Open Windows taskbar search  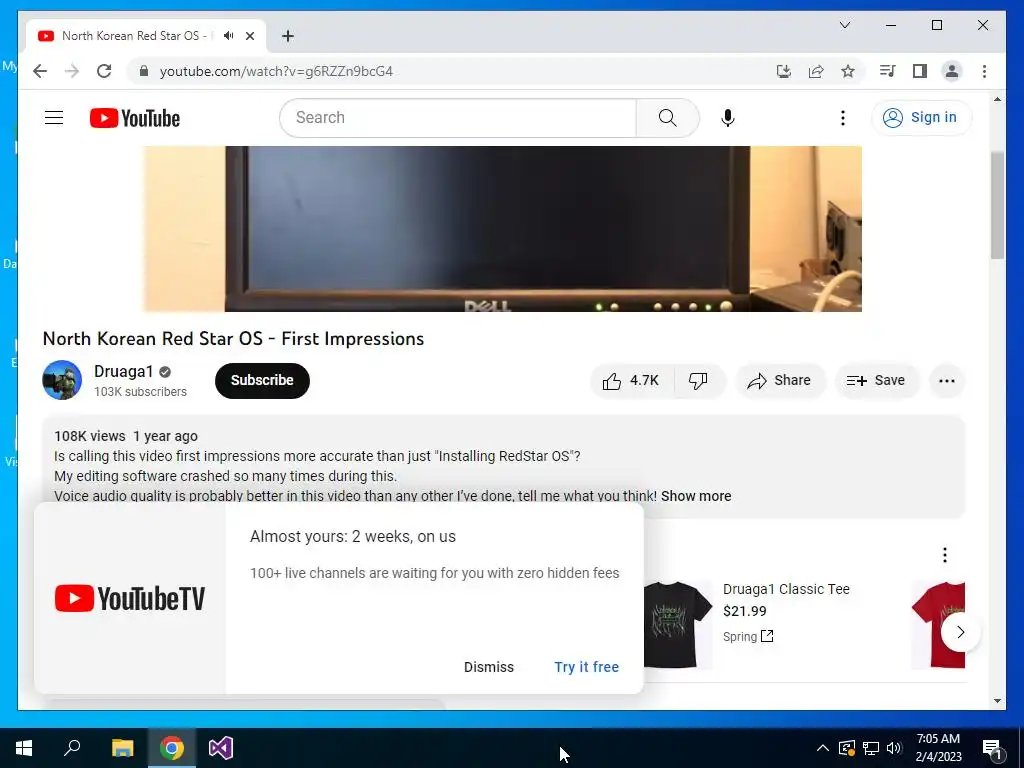click(72, 748)
